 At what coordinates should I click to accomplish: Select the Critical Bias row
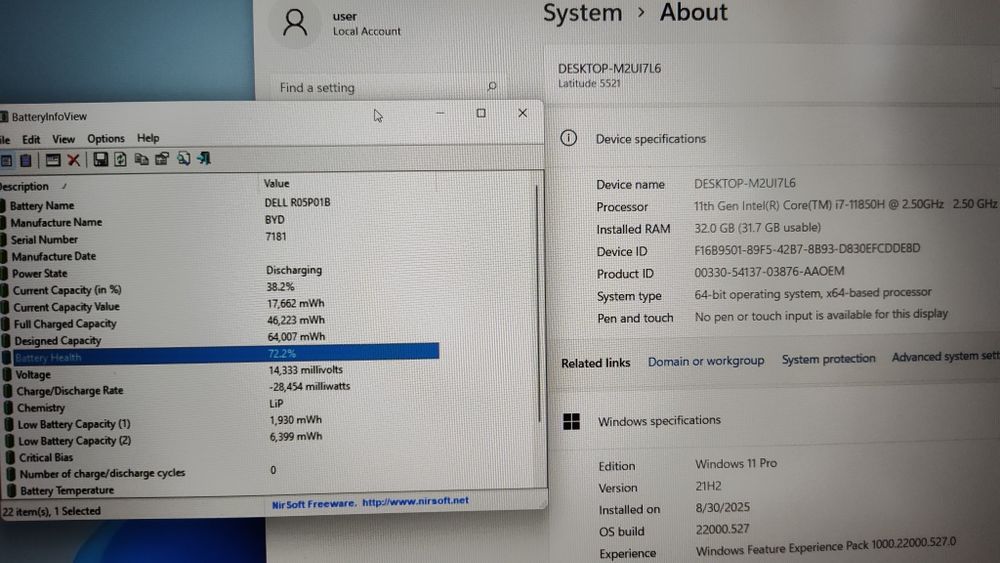coord(221,457)
